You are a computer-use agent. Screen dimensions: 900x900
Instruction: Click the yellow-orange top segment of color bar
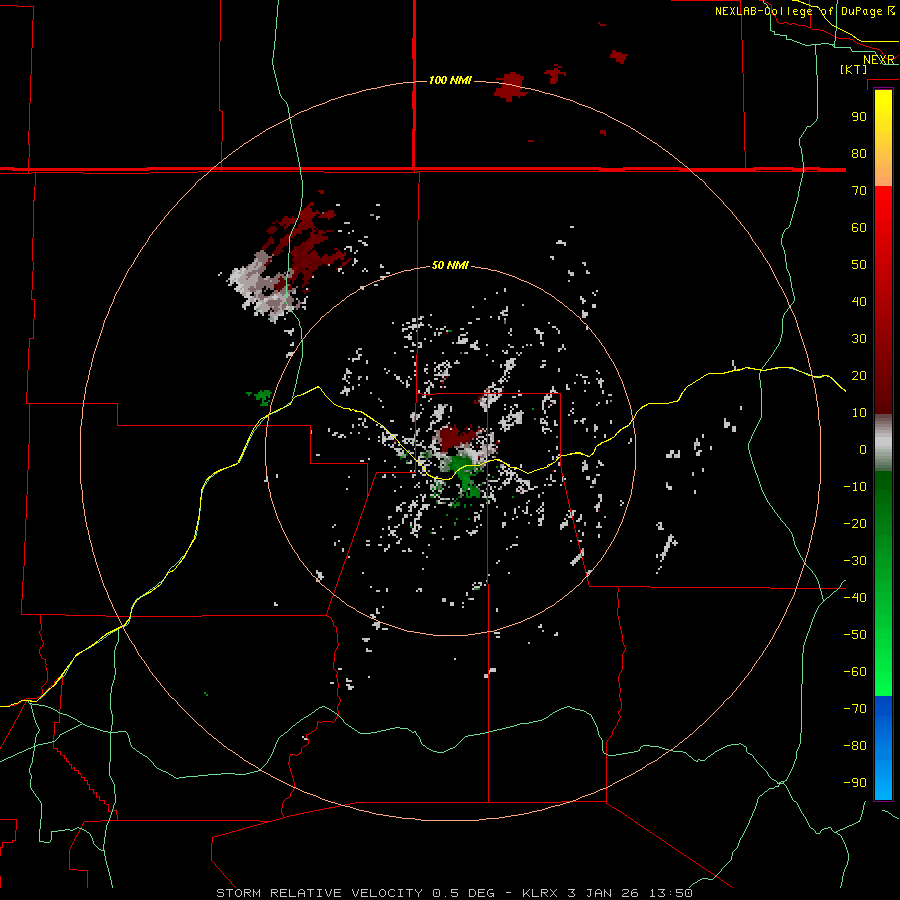[883, 138]
